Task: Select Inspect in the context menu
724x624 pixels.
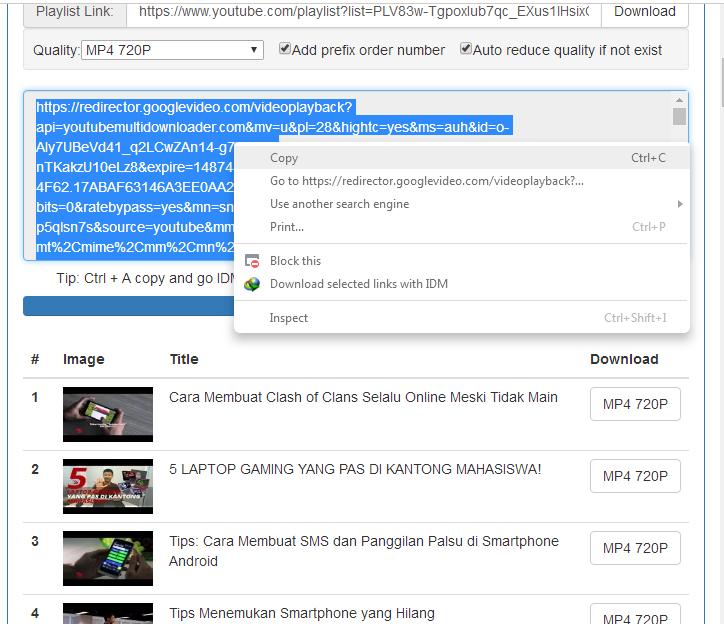Action: tap(289, 318)
